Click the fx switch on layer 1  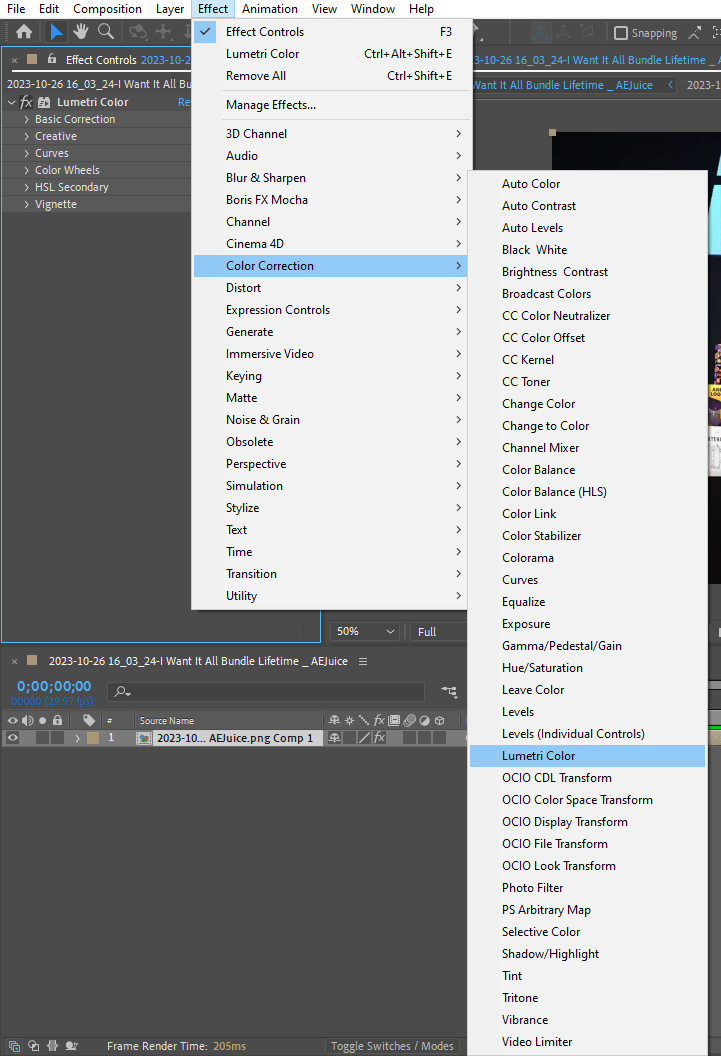pos(380,737)
